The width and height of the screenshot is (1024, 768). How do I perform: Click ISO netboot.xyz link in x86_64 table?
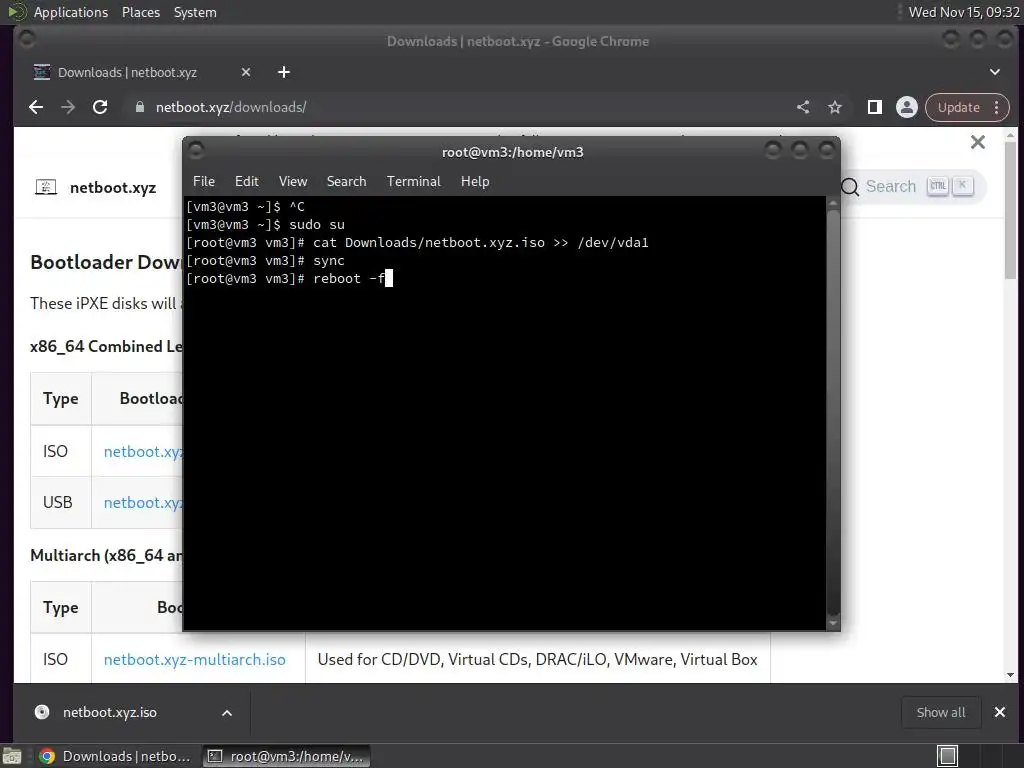click(143, 451)
